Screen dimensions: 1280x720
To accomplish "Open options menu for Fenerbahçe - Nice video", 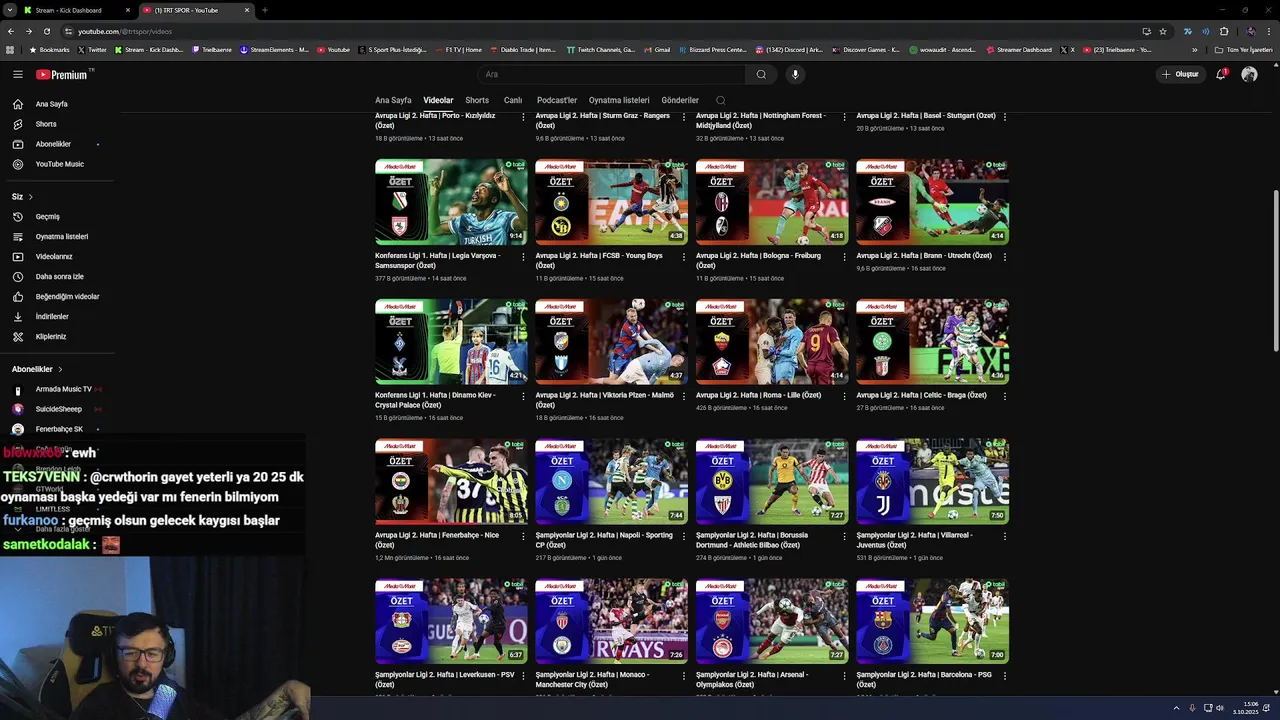I will tap(523, 536).
